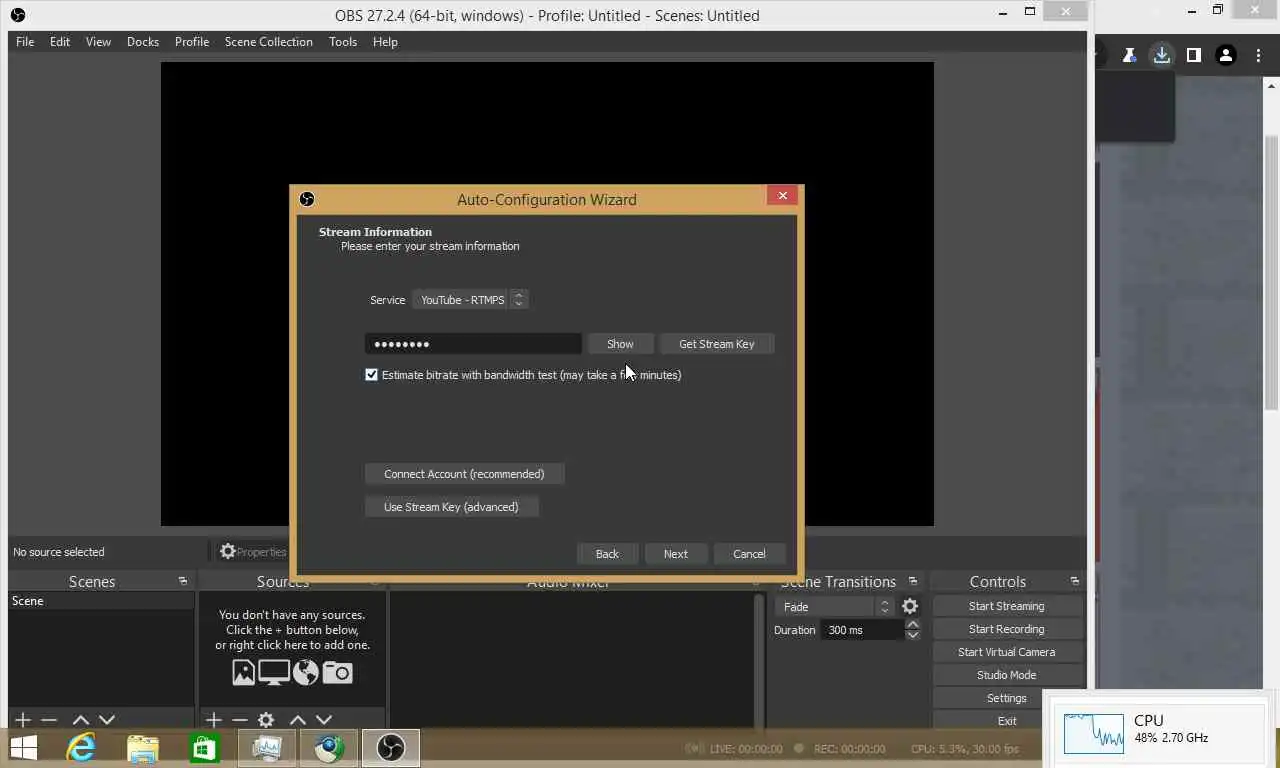1280x768 pixels.
Task: Undock the Scenes panel with float icon
Action: (x=182, y=581)
